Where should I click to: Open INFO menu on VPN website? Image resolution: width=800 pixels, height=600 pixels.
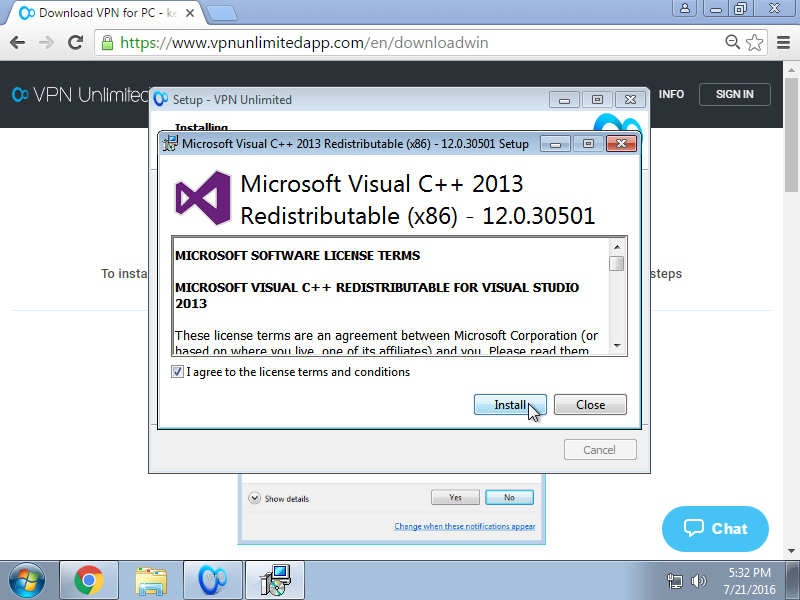(671, 94)
